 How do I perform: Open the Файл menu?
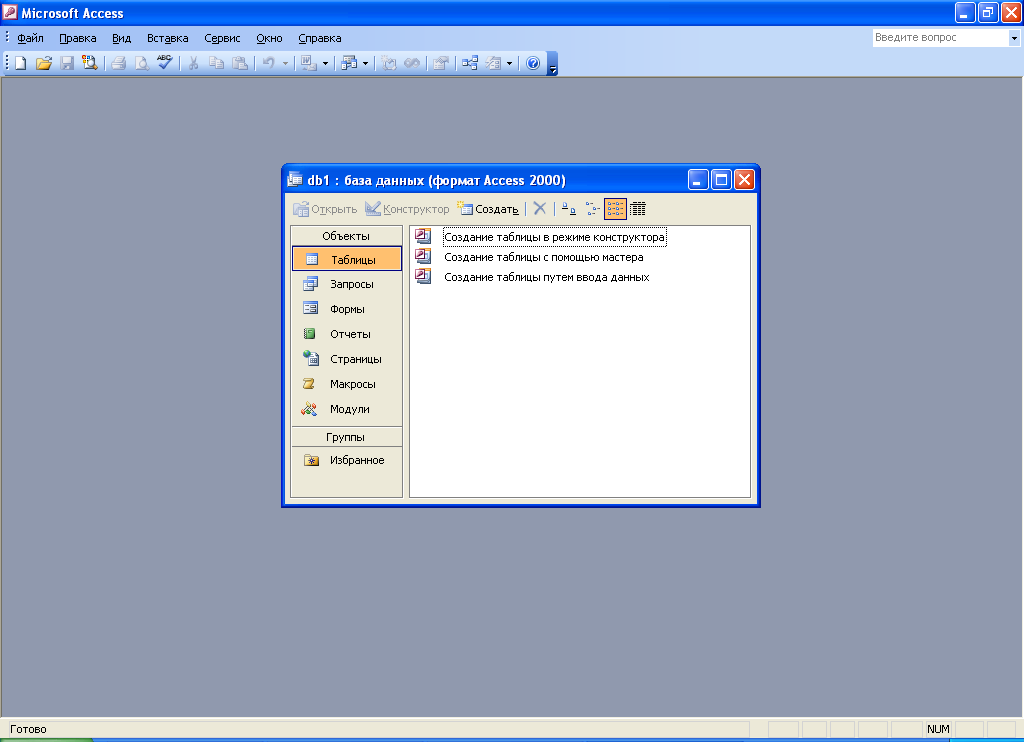[x=30, y=38]
